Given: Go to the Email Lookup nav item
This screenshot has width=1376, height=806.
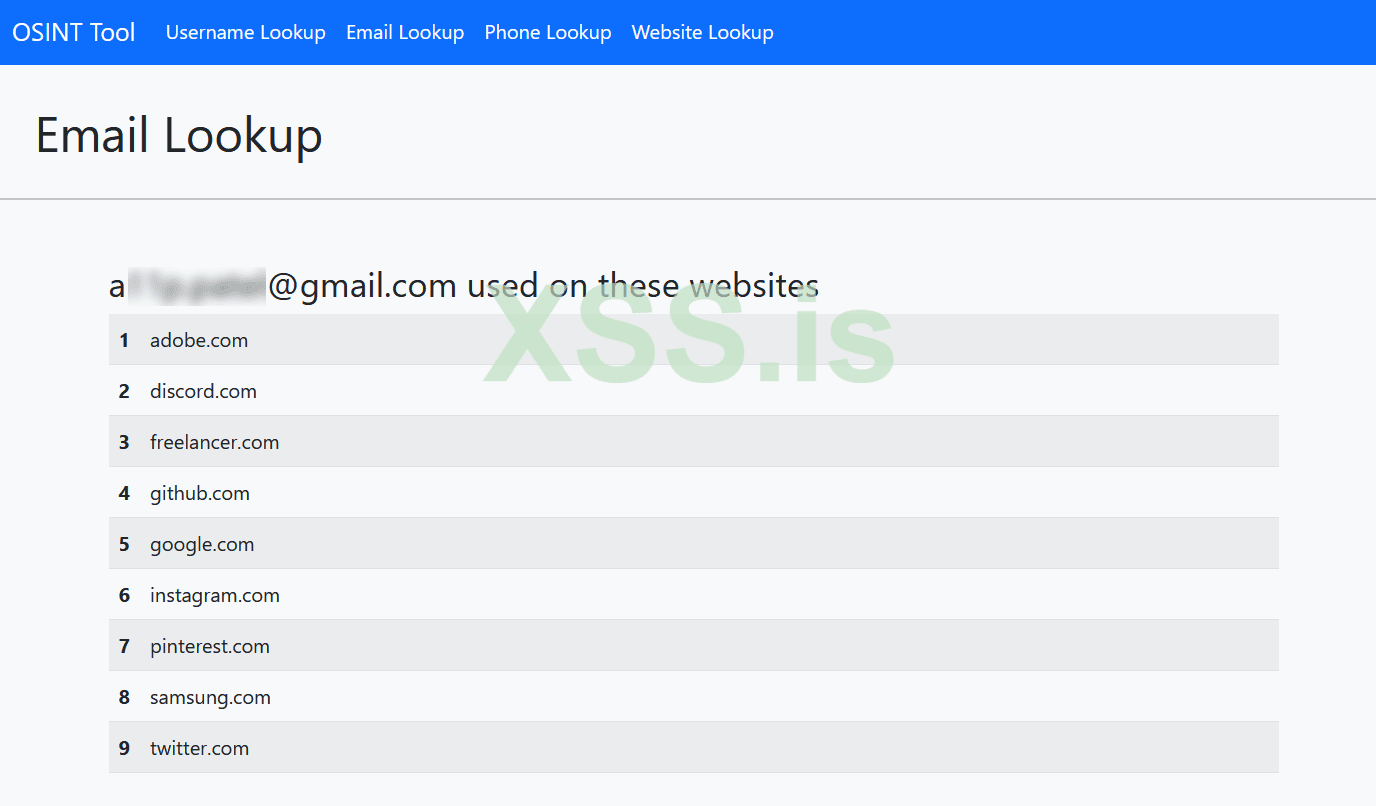Looking at the screenshot, I should (x=405, y=32).
